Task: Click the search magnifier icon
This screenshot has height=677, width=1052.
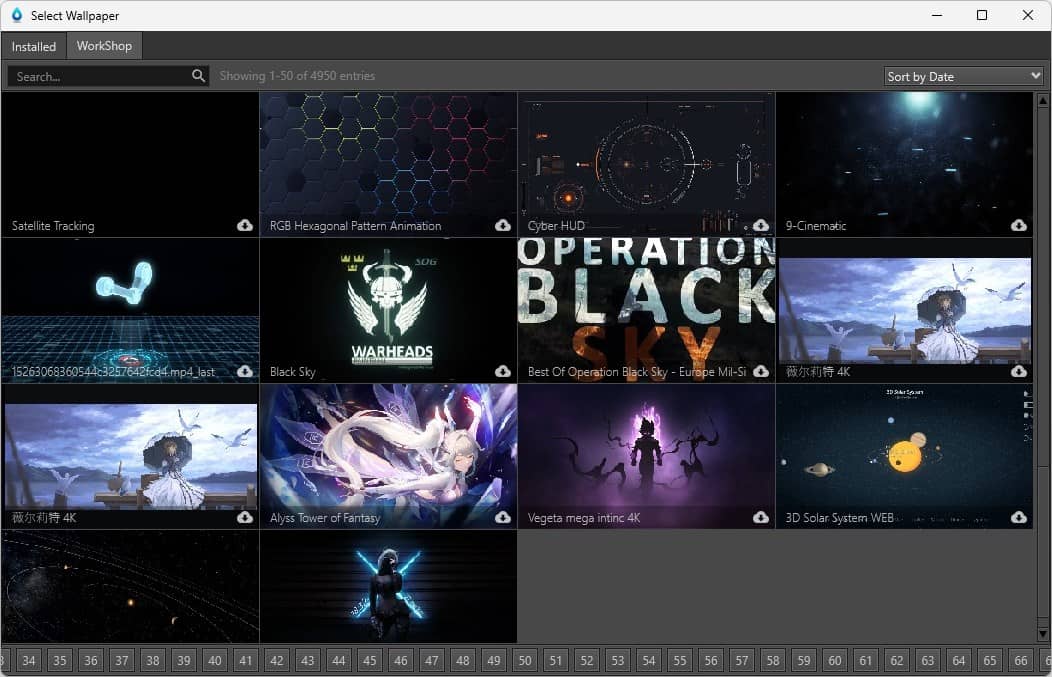Action: click(x=198, y=76)
